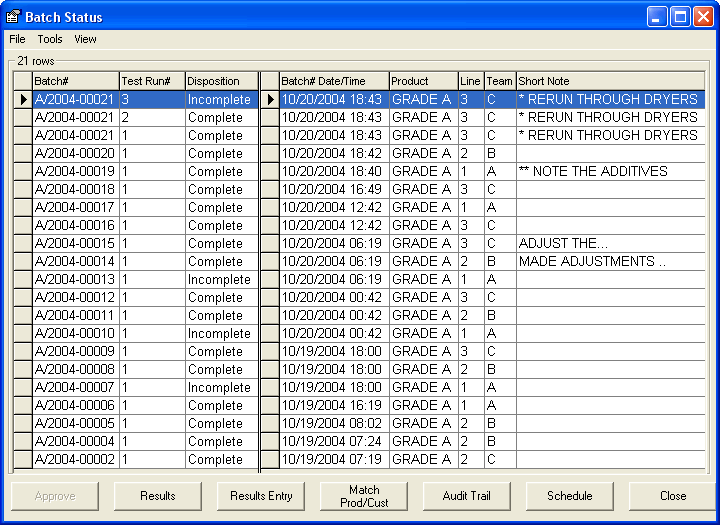Click the 10/19/2004 16:19 date cell
The width and height of the screenshot is (720, 525).
pyautogui.click(x=334, y=406)
